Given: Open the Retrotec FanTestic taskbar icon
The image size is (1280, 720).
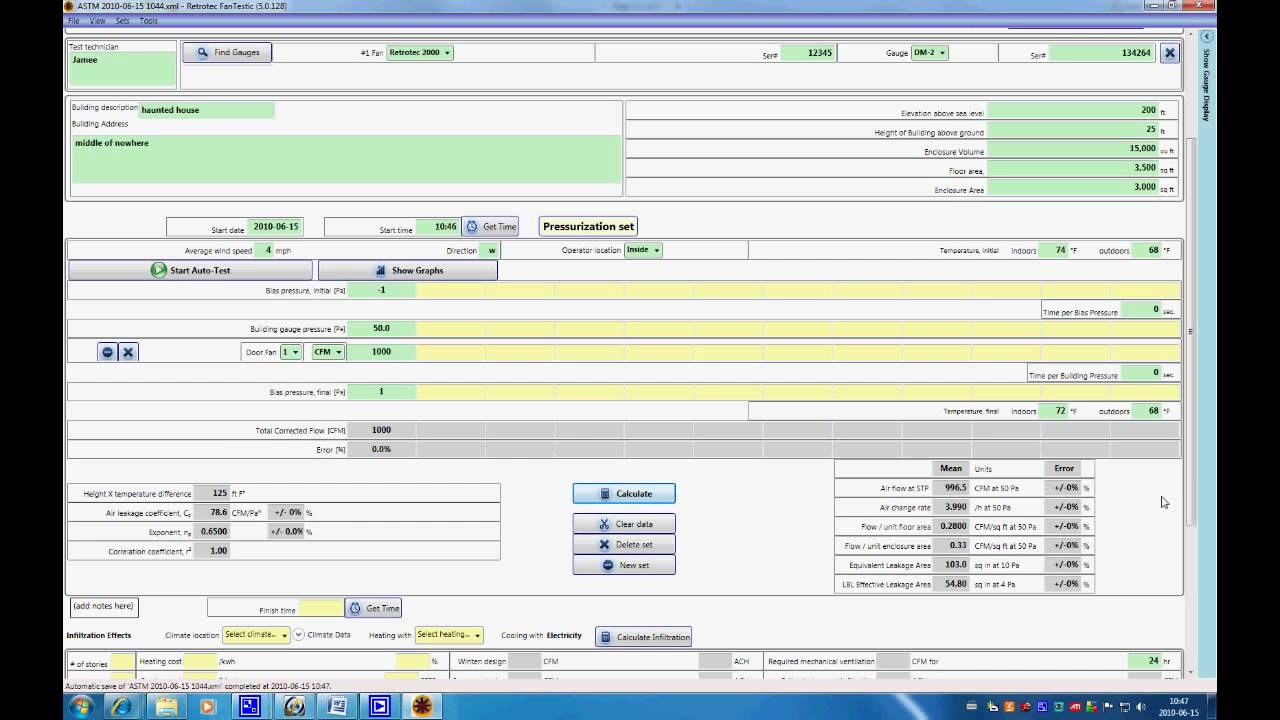Looking at the screenshot, I should 422,706.
